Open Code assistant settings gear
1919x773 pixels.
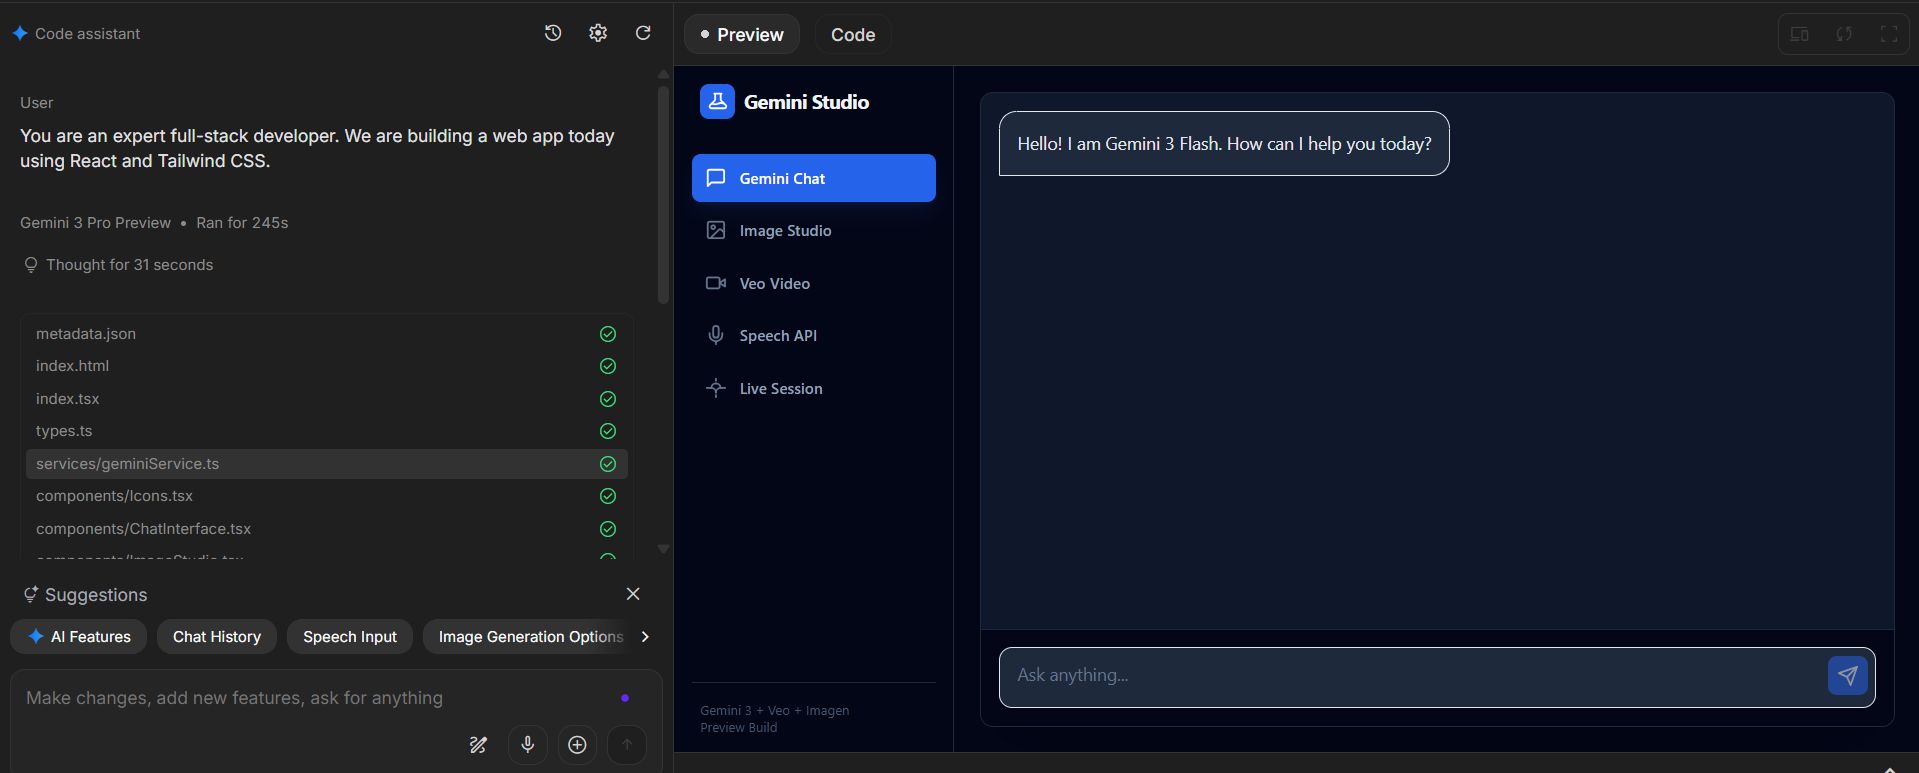pyautogui.click(x=598, y=33)
